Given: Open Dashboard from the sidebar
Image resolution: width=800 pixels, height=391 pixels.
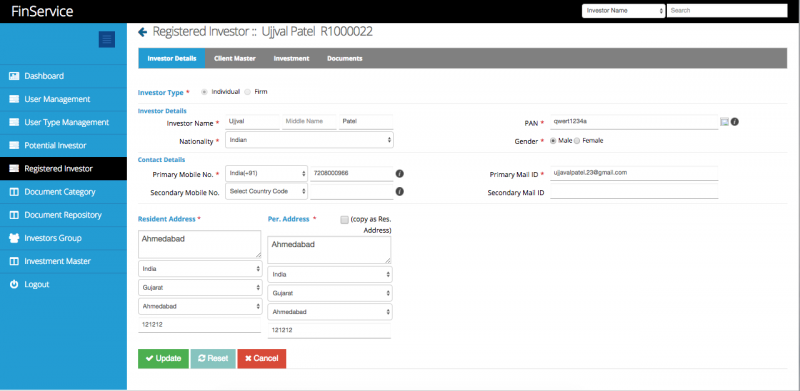Looking at the screenshot, I should 63,76.
